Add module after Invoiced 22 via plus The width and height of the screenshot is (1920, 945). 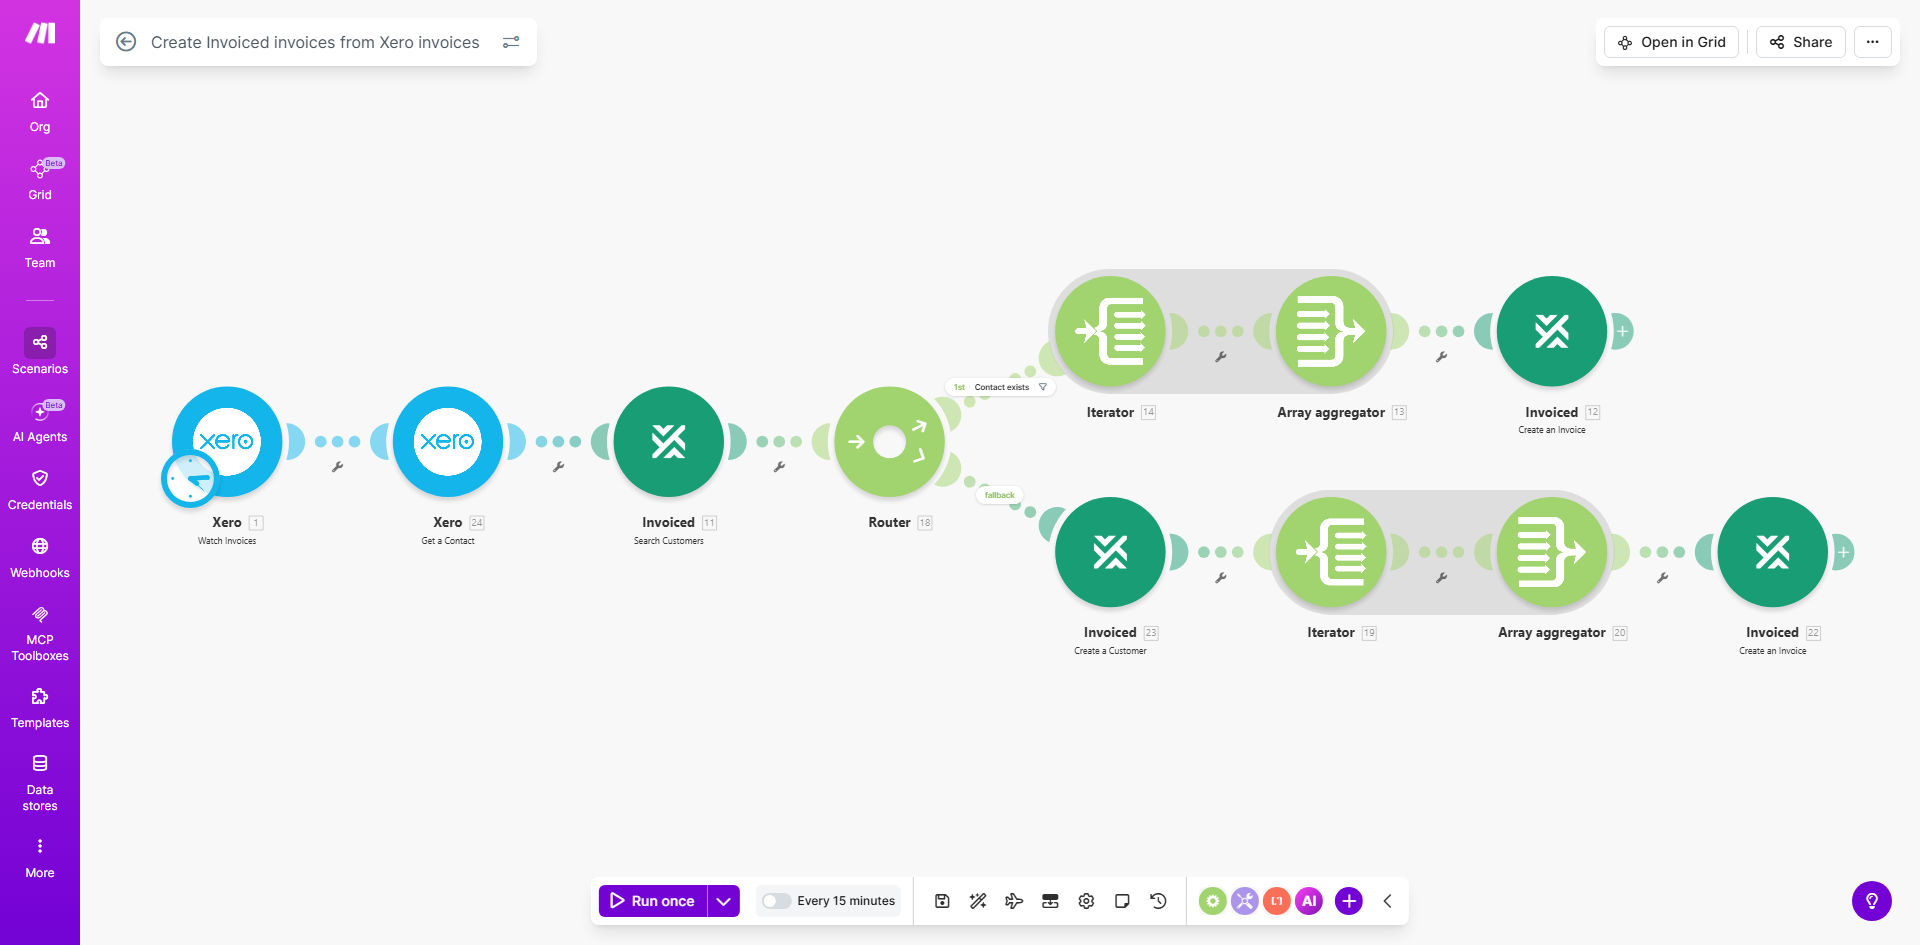tap(1843, 552)
